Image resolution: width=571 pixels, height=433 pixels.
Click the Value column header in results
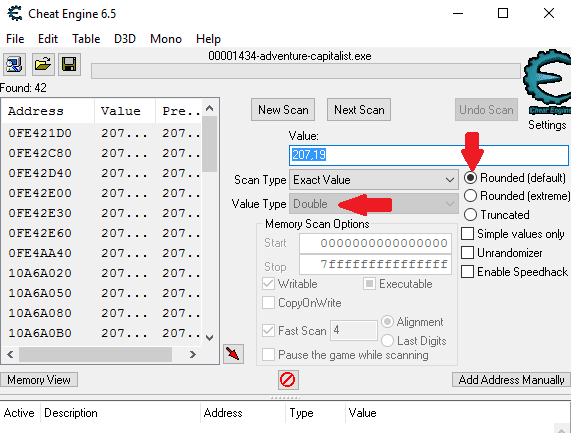point(125,111)
